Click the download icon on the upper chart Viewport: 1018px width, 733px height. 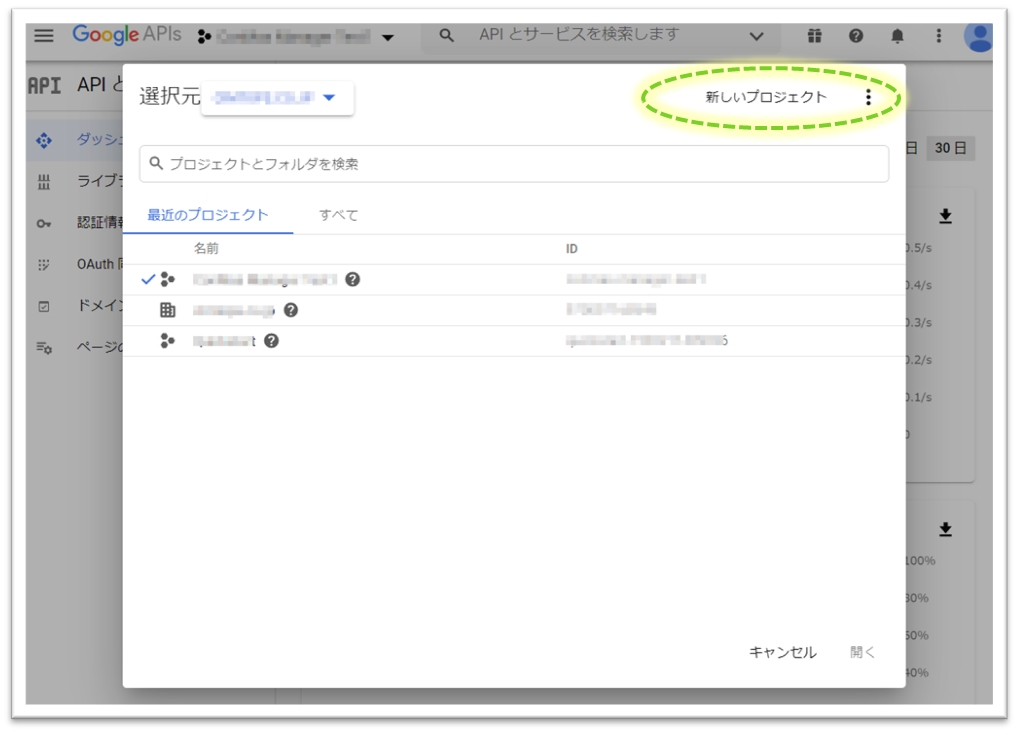pyautogui.click(x=945, y=217)
